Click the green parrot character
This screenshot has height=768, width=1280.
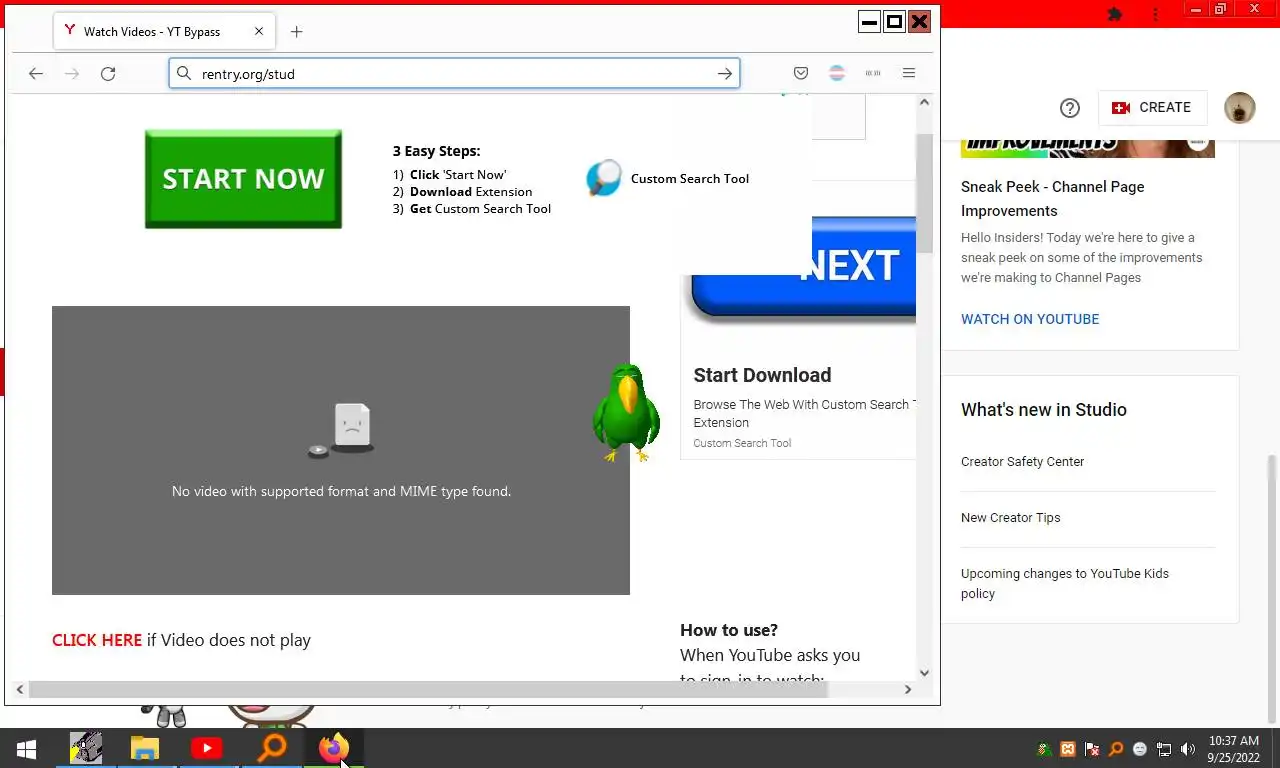626,413
